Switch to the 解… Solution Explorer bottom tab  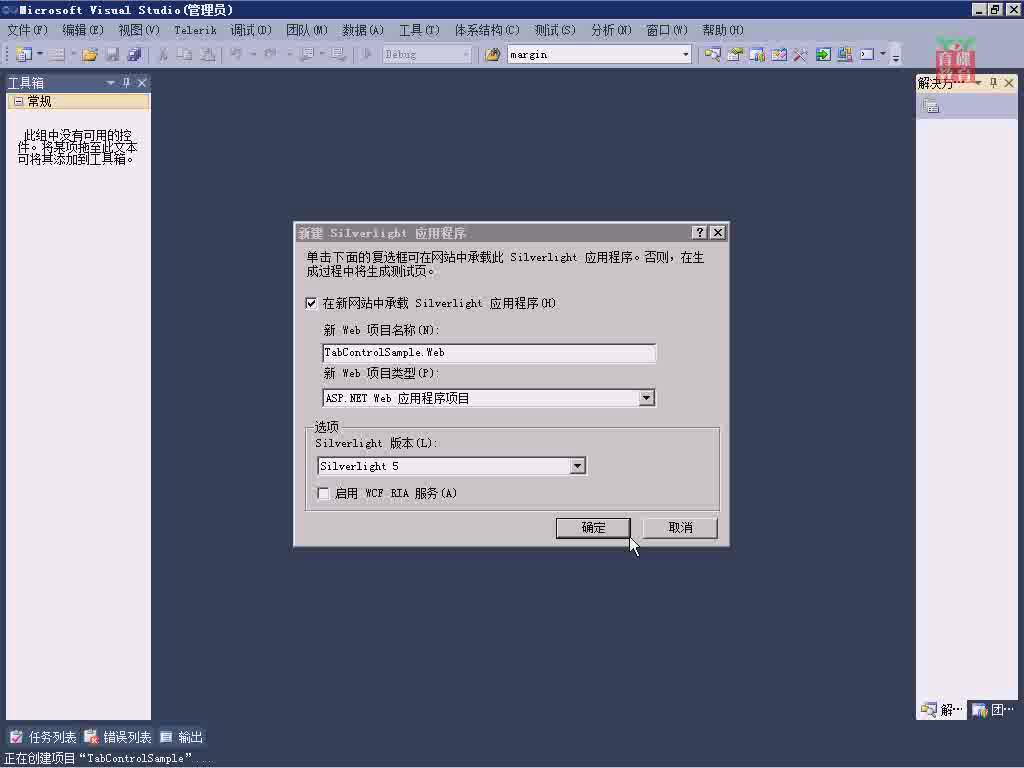pyautogui.click(x=942, y=710)
